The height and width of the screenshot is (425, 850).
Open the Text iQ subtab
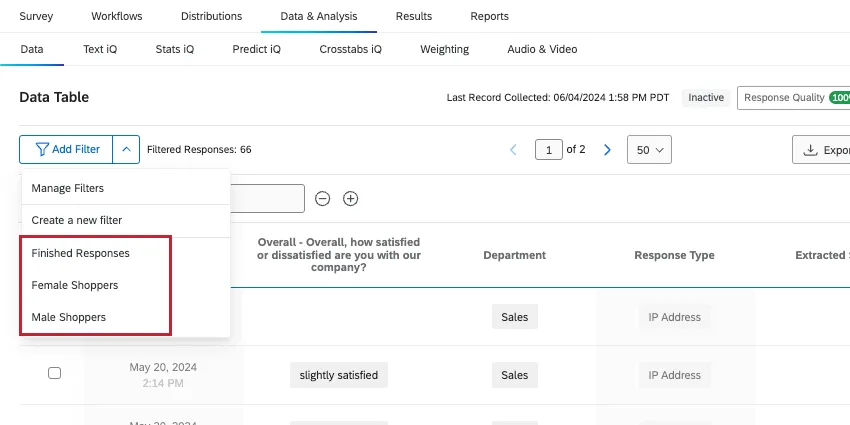point(100,49)
